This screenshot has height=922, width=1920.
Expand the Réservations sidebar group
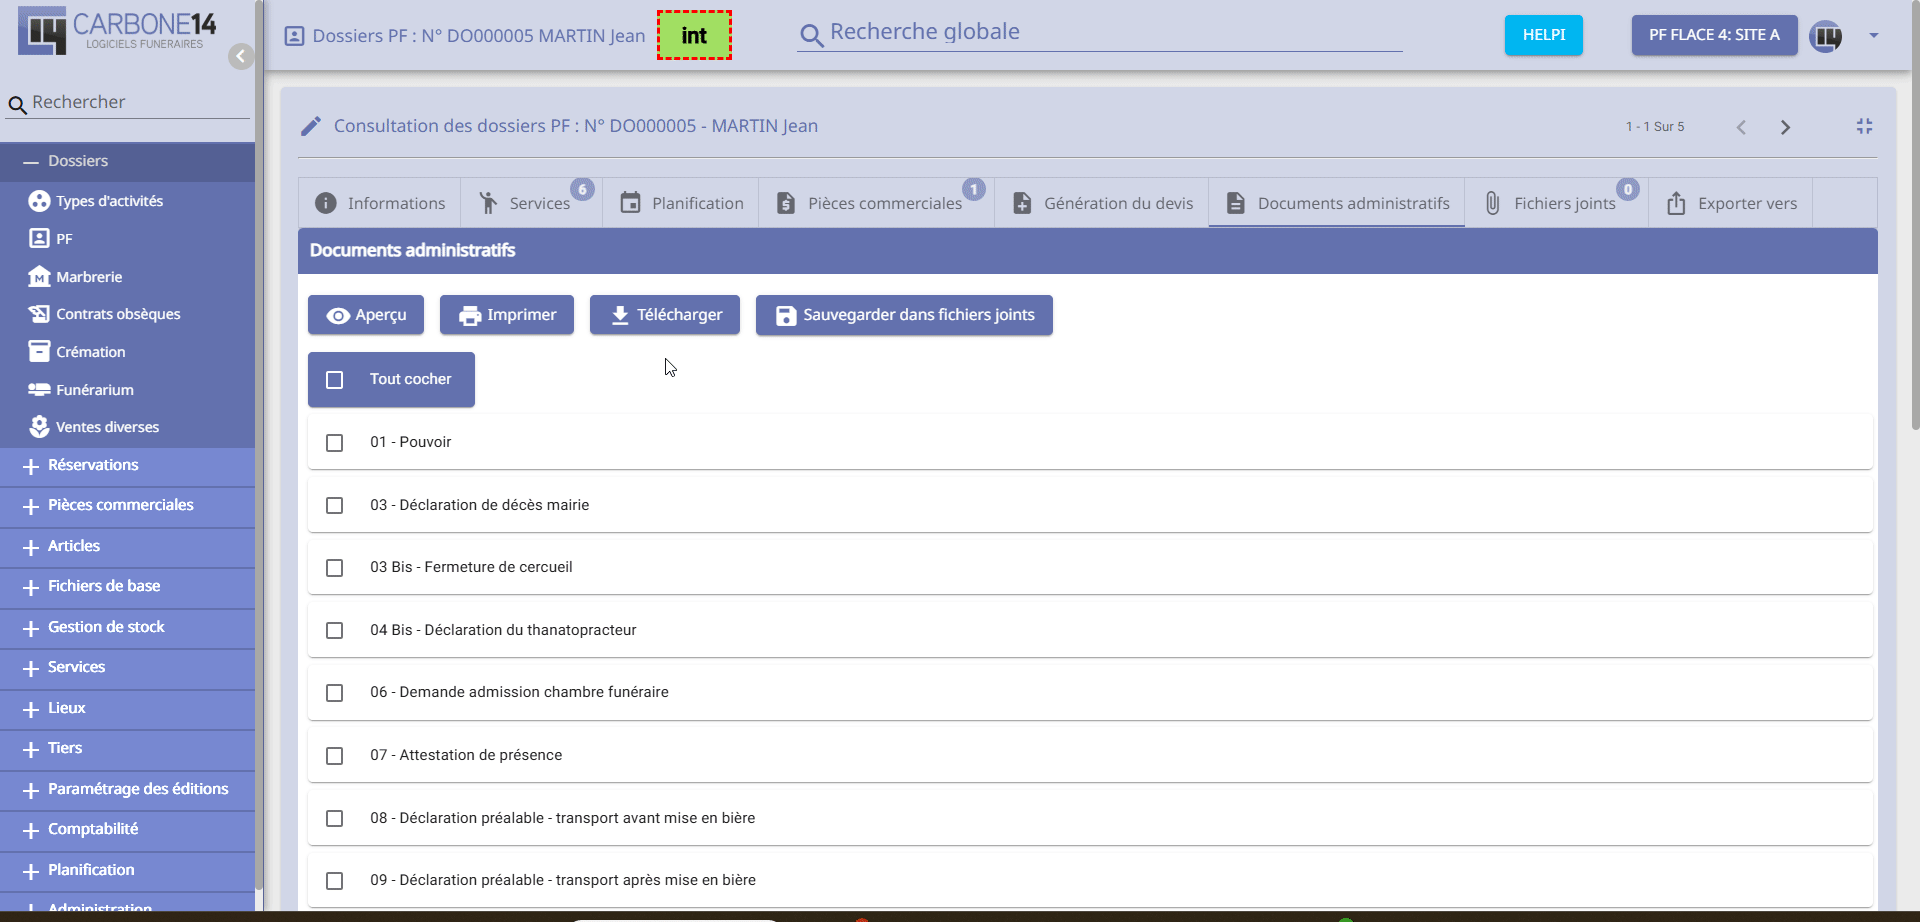[93, 466]
